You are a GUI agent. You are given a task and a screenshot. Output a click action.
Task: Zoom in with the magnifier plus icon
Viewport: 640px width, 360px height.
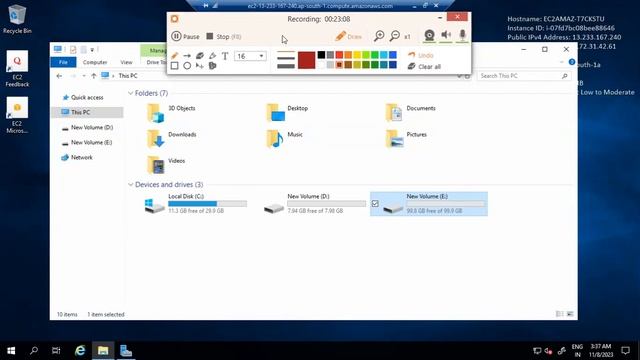(379, 36)
